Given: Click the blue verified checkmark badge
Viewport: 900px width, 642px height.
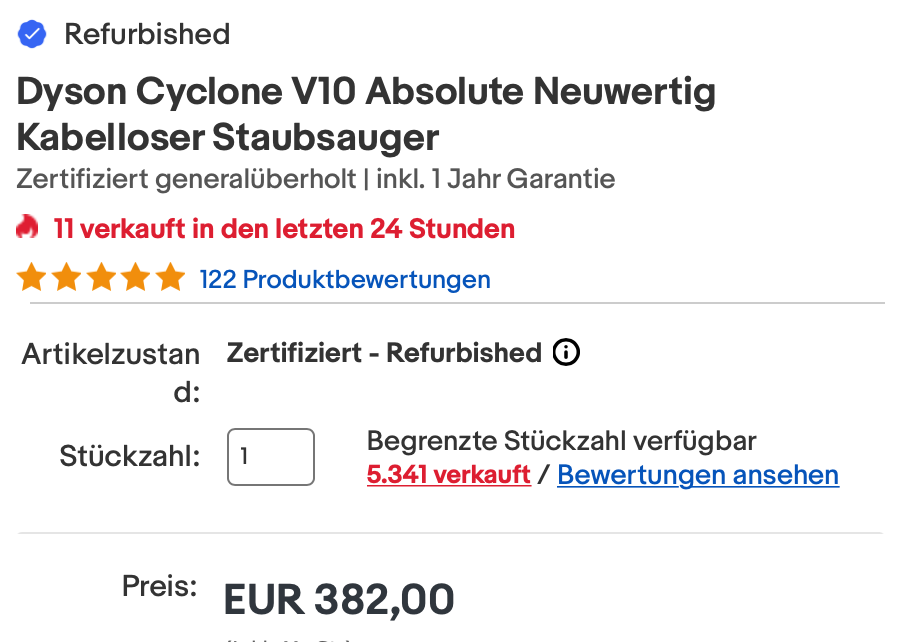Looking at the screenshot, I should tap(32, 35).
